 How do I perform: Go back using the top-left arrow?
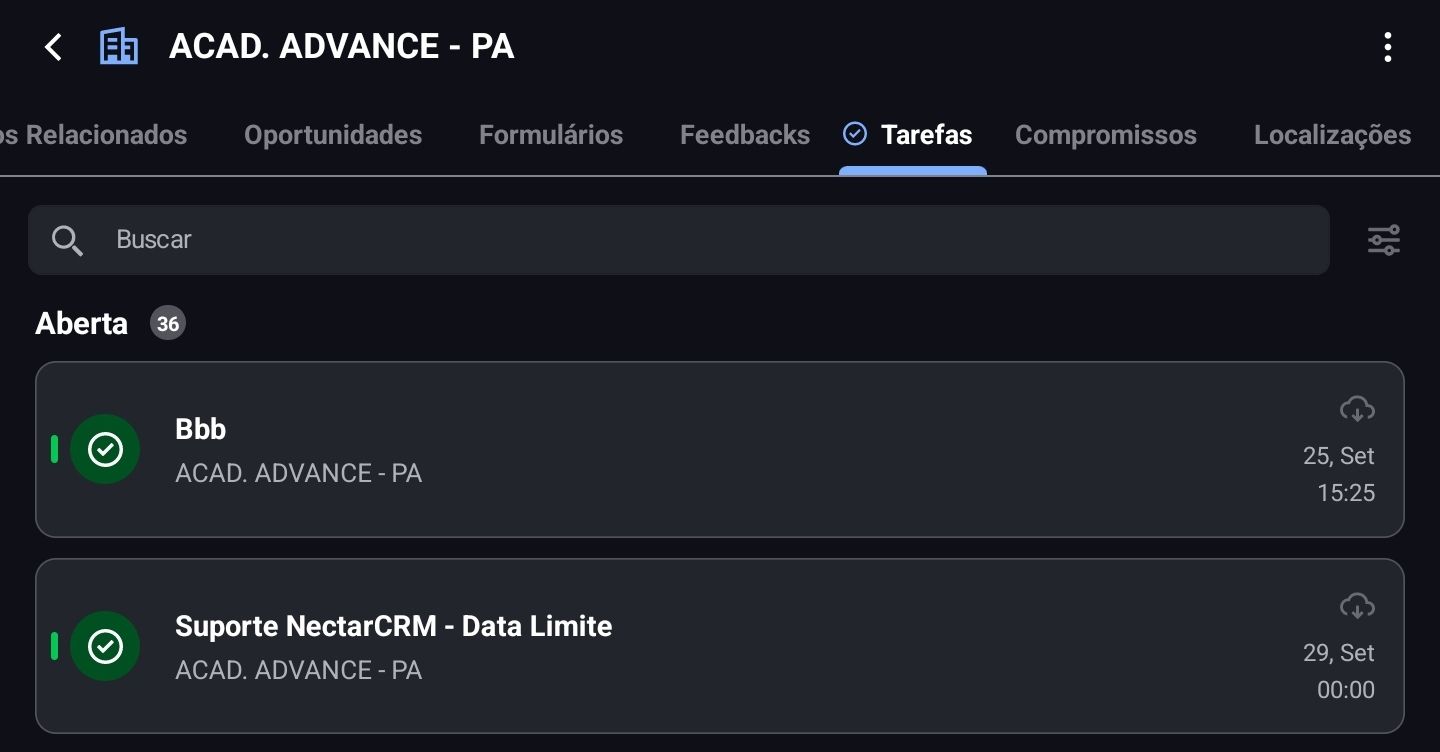point(54,47)
